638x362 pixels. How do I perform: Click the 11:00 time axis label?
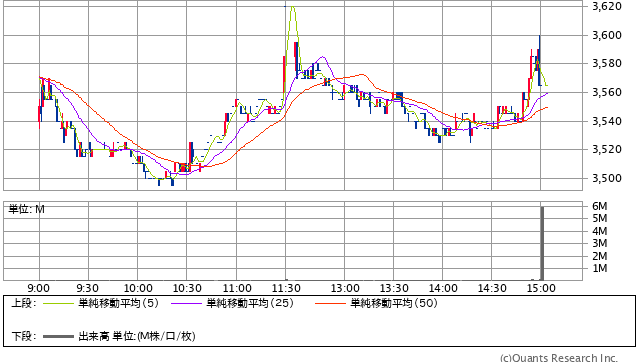[x=237, y=288]
